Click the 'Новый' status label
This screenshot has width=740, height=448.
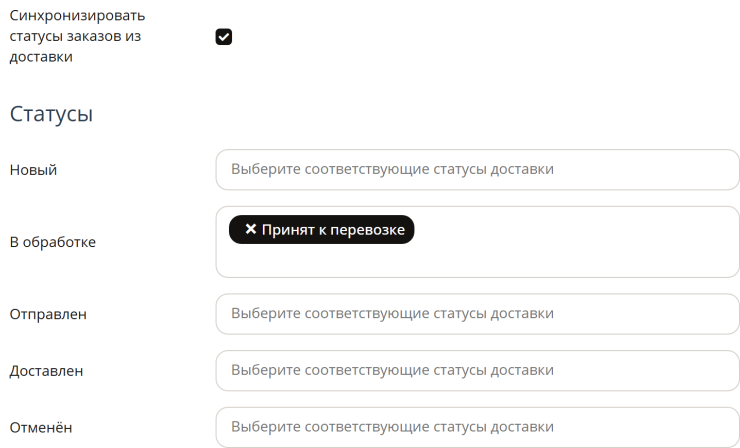coord(33,170)
